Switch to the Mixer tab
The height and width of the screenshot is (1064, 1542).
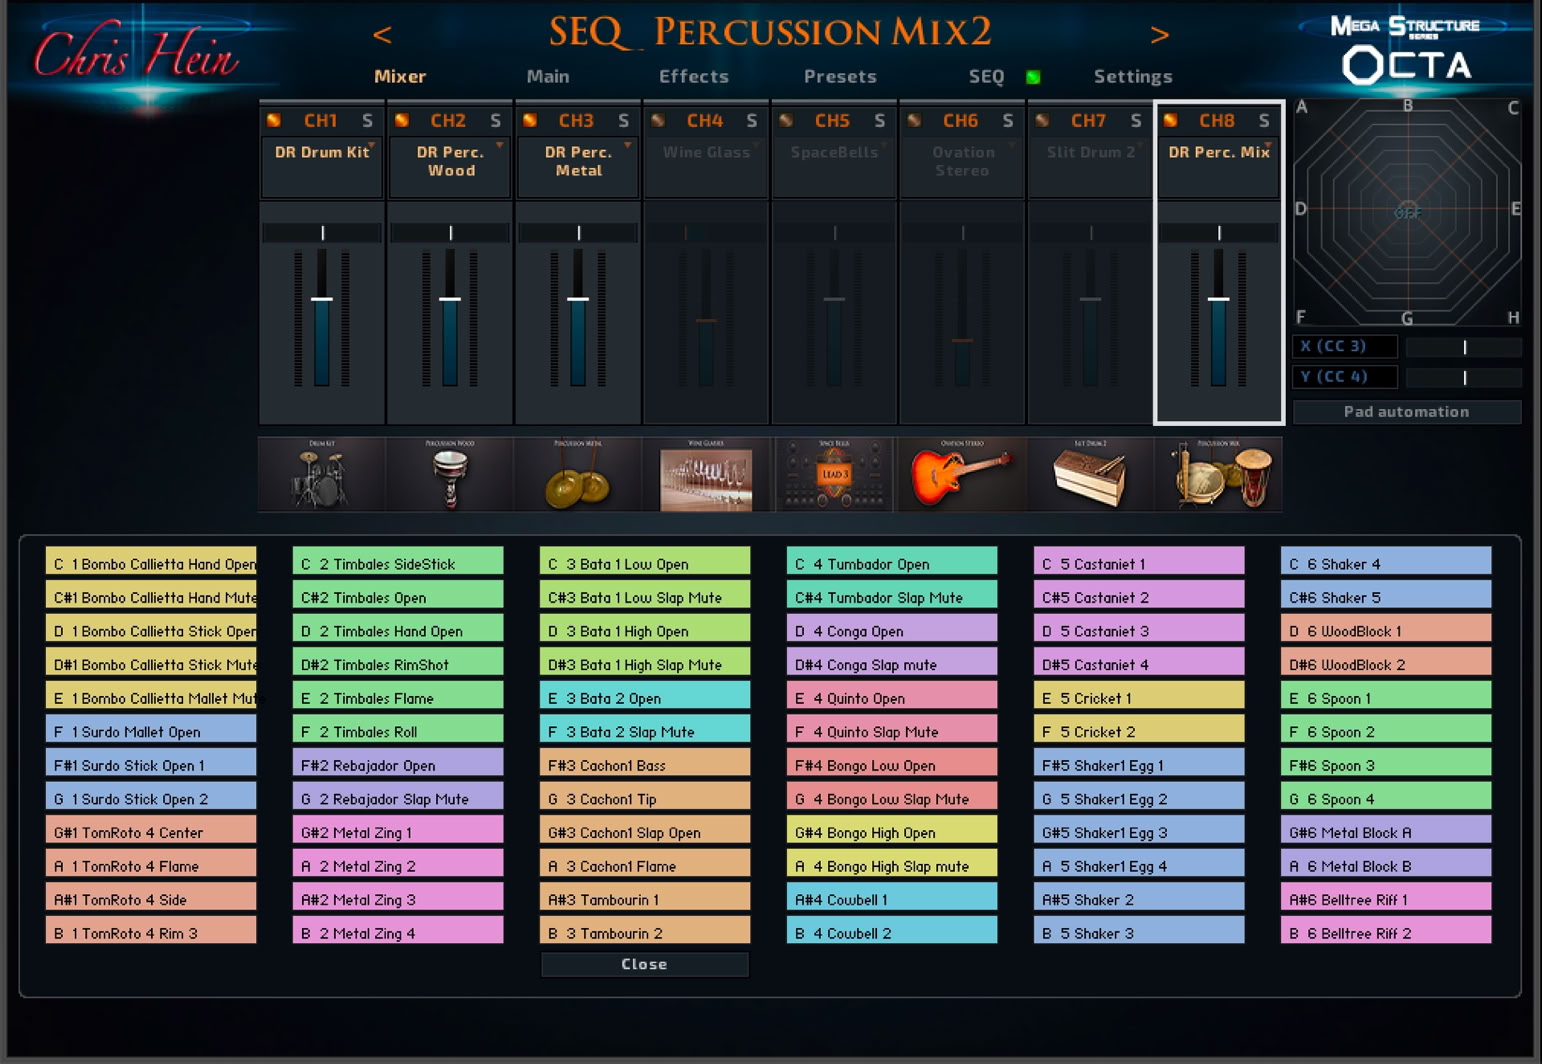[400, 77]
